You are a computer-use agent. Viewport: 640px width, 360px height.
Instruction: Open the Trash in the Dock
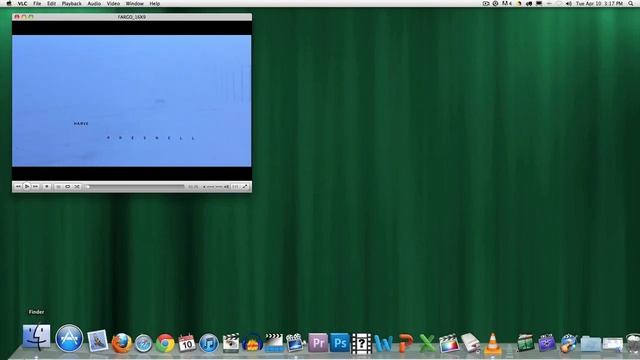pyautogui.click(x=632, y=343)
